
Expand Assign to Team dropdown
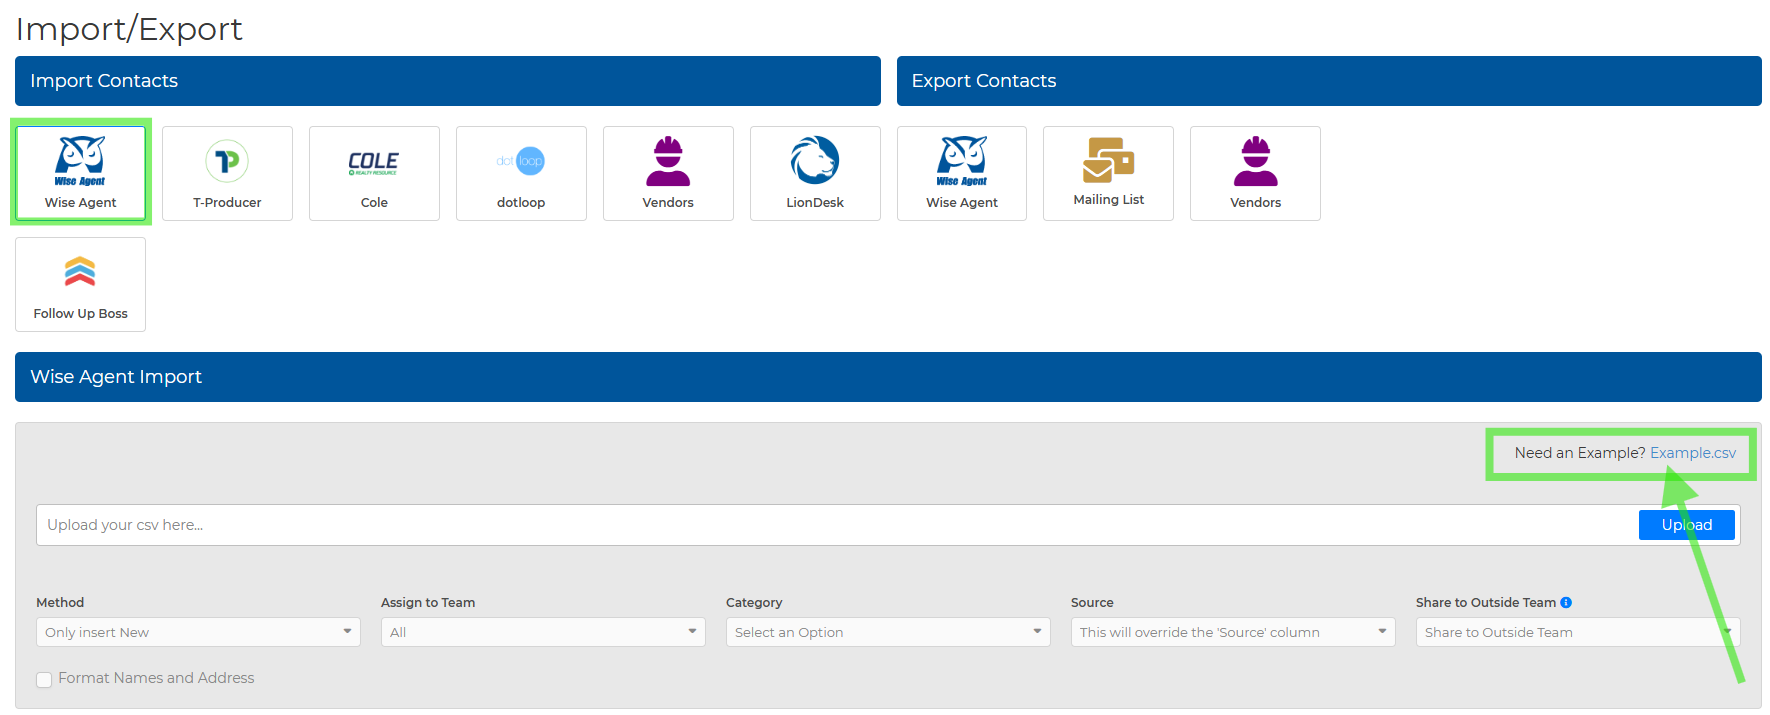tap(543, 632)
